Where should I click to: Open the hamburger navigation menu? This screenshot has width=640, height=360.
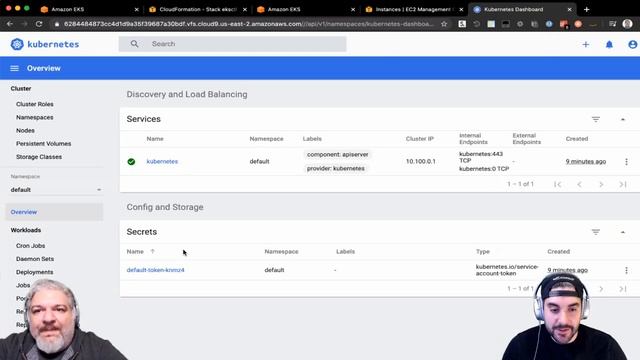pos(15,68)
